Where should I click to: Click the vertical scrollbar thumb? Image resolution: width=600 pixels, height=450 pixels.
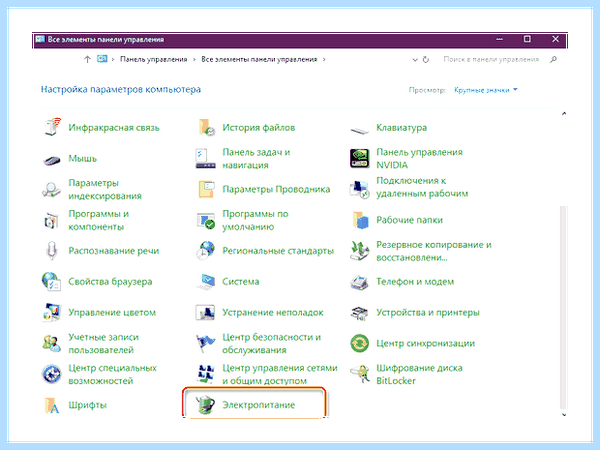(x=563, y=308)
